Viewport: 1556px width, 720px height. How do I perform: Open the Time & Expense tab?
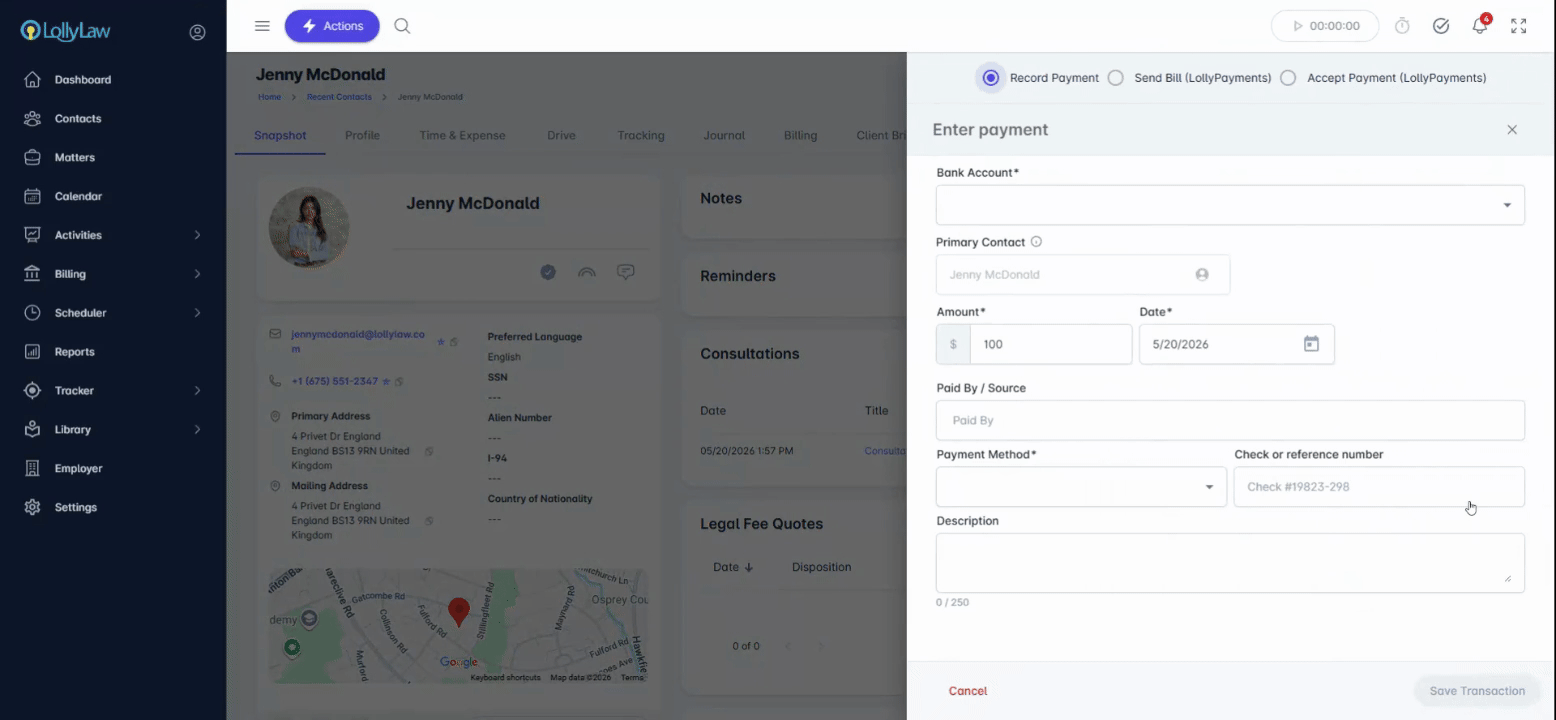tap(462, 135)
